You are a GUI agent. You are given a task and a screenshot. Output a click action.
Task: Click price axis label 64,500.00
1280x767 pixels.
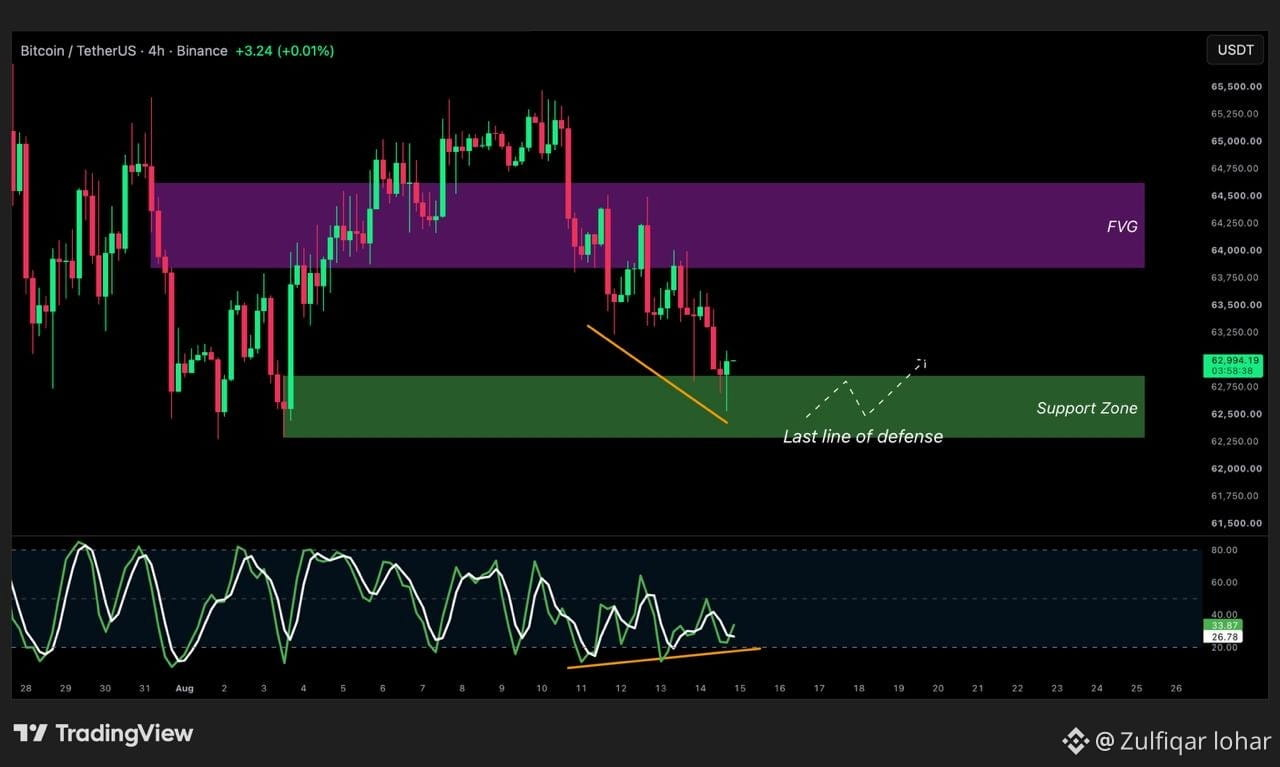pyautogui.click(x=1235, y=196)
